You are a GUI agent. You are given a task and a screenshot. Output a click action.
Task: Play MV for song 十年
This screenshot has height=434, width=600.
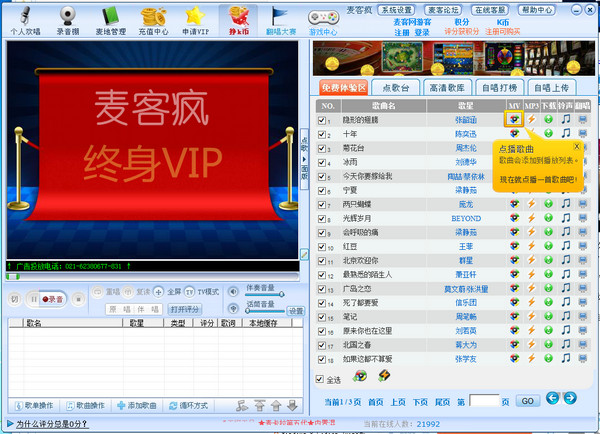(x=514, y=134)
